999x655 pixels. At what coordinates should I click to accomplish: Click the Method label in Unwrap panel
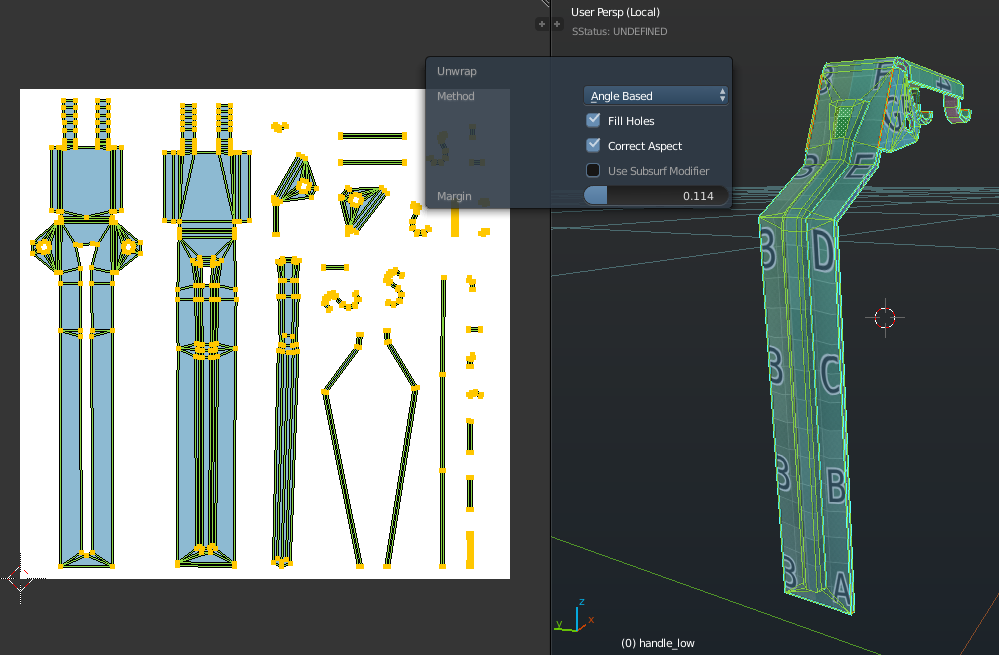(x=456, y=96)
